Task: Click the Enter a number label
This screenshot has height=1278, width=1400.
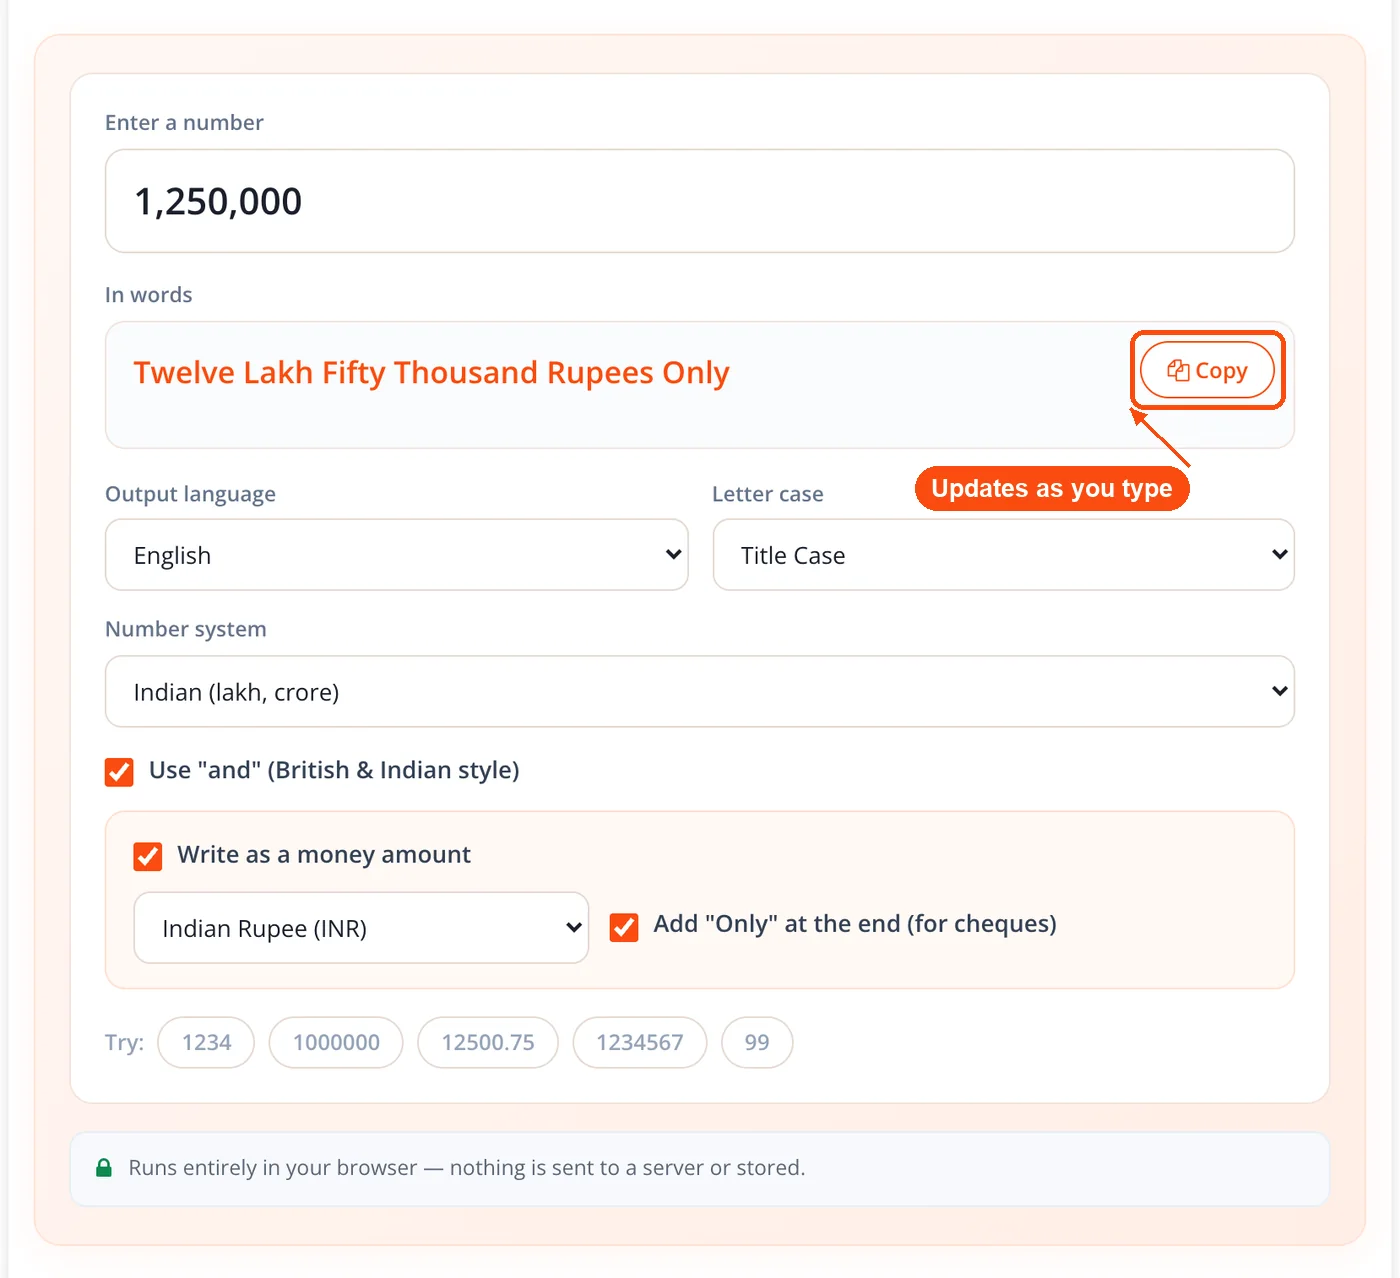Action: pyautogui.click(x=184, y=122)
